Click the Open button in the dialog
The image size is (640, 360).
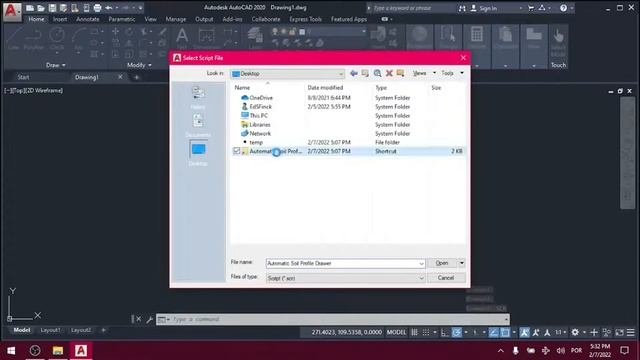pos(442,263)
